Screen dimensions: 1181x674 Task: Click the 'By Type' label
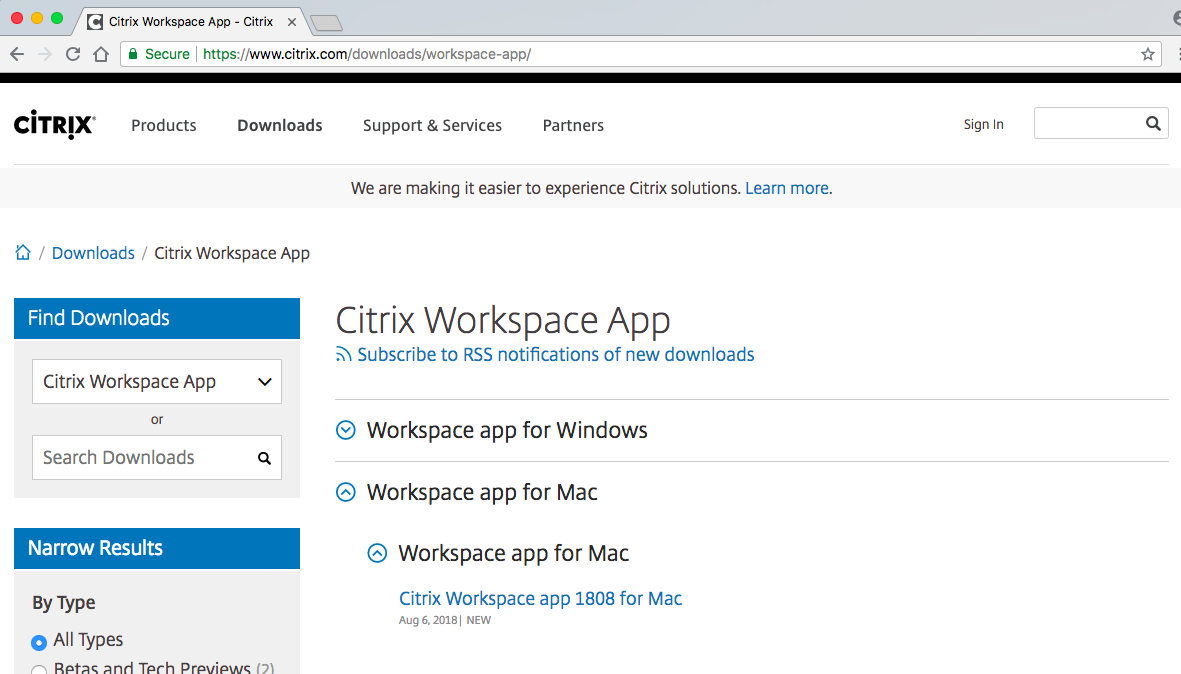64,603
